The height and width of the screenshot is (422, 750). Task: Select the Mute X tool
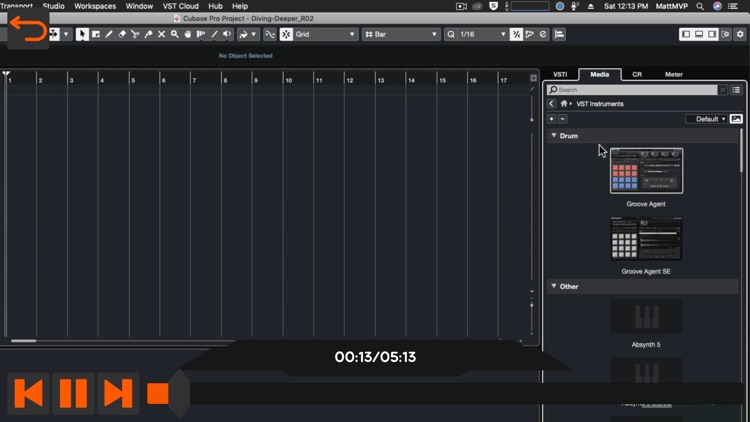click(162, 34)
